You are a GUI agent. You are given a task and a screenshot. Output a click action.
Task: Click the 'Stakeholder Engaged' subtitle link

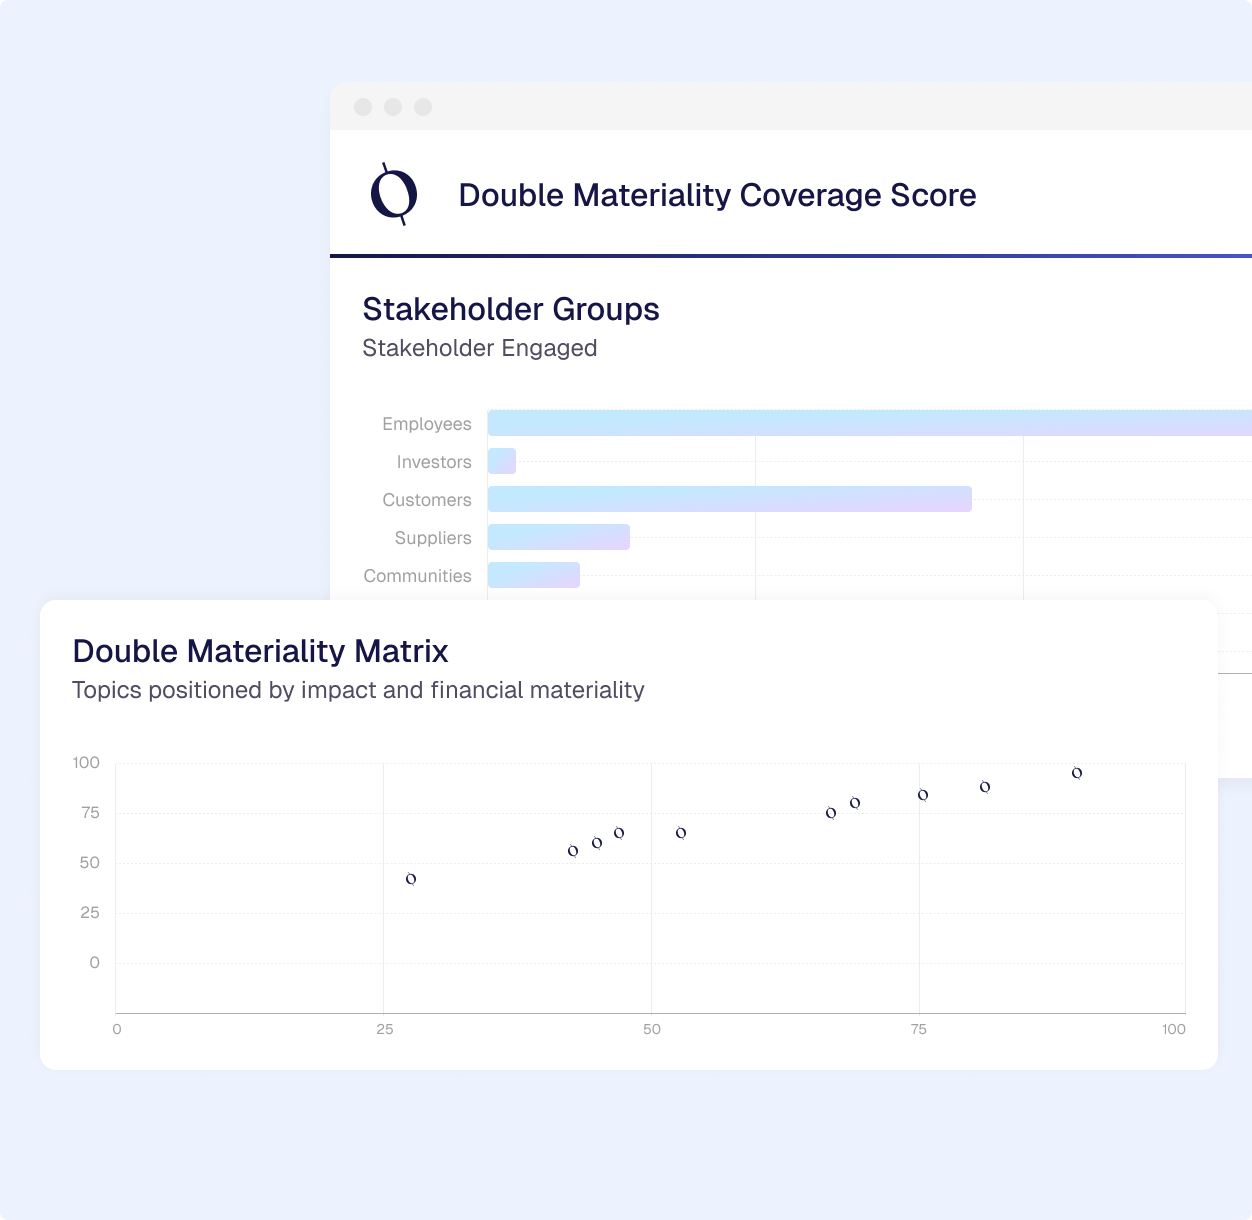coord(479,348)
